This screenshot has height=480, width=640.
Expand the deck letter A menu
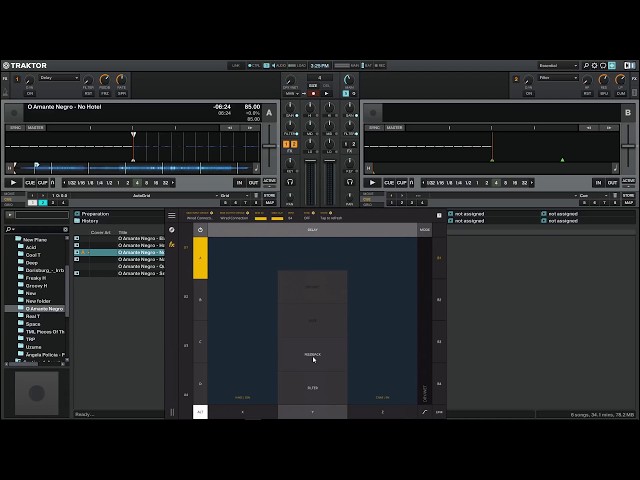point(269,113)
